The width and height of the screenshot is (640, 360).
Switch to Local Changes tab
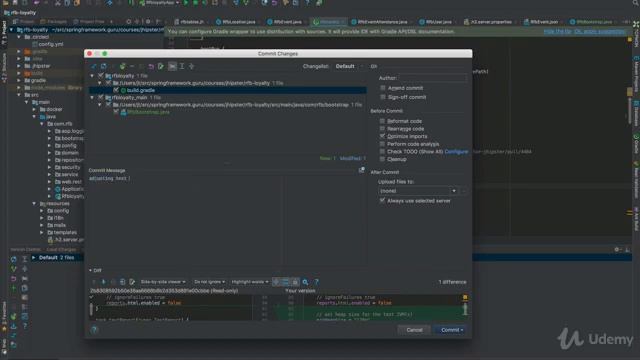coord(61,249)
